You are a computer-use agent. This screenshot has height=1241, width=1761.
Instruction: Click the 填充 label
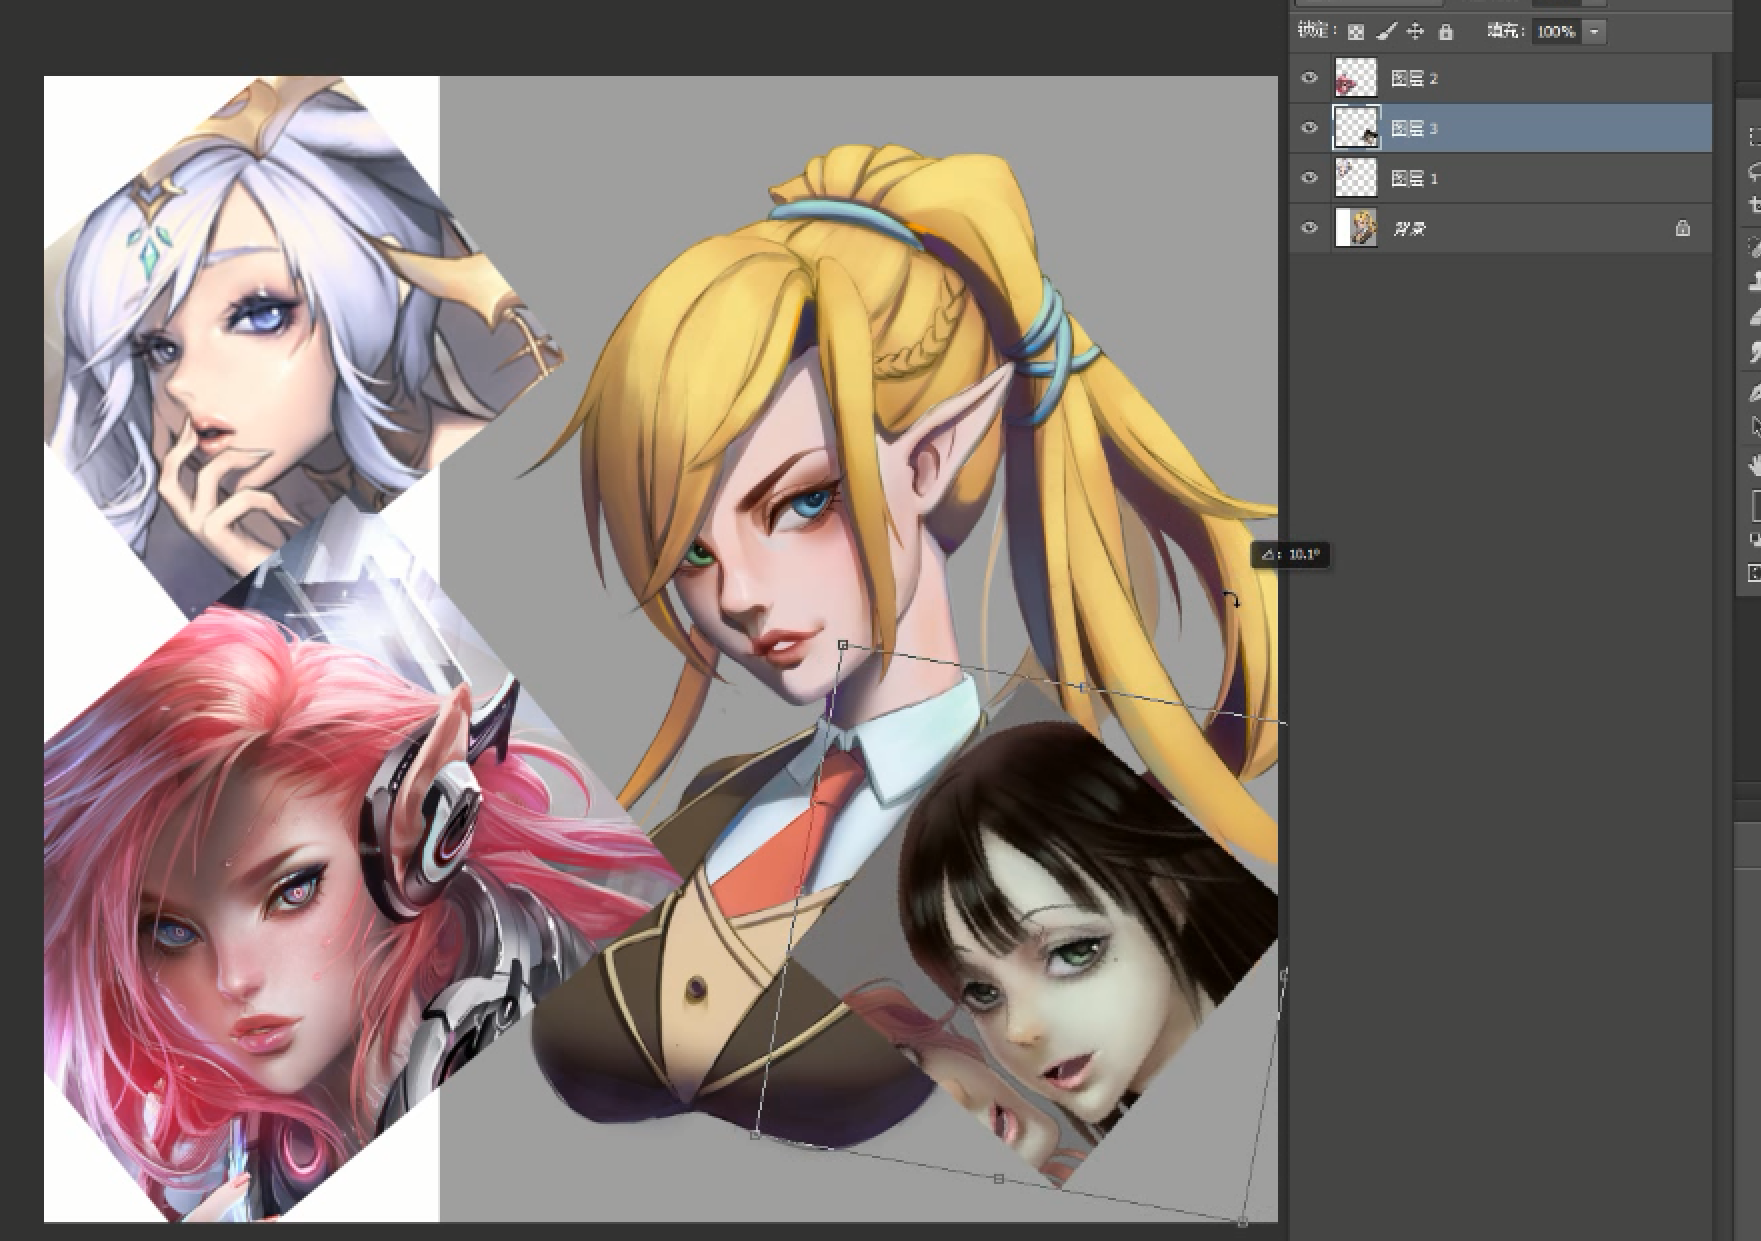tap(1506, 31)
